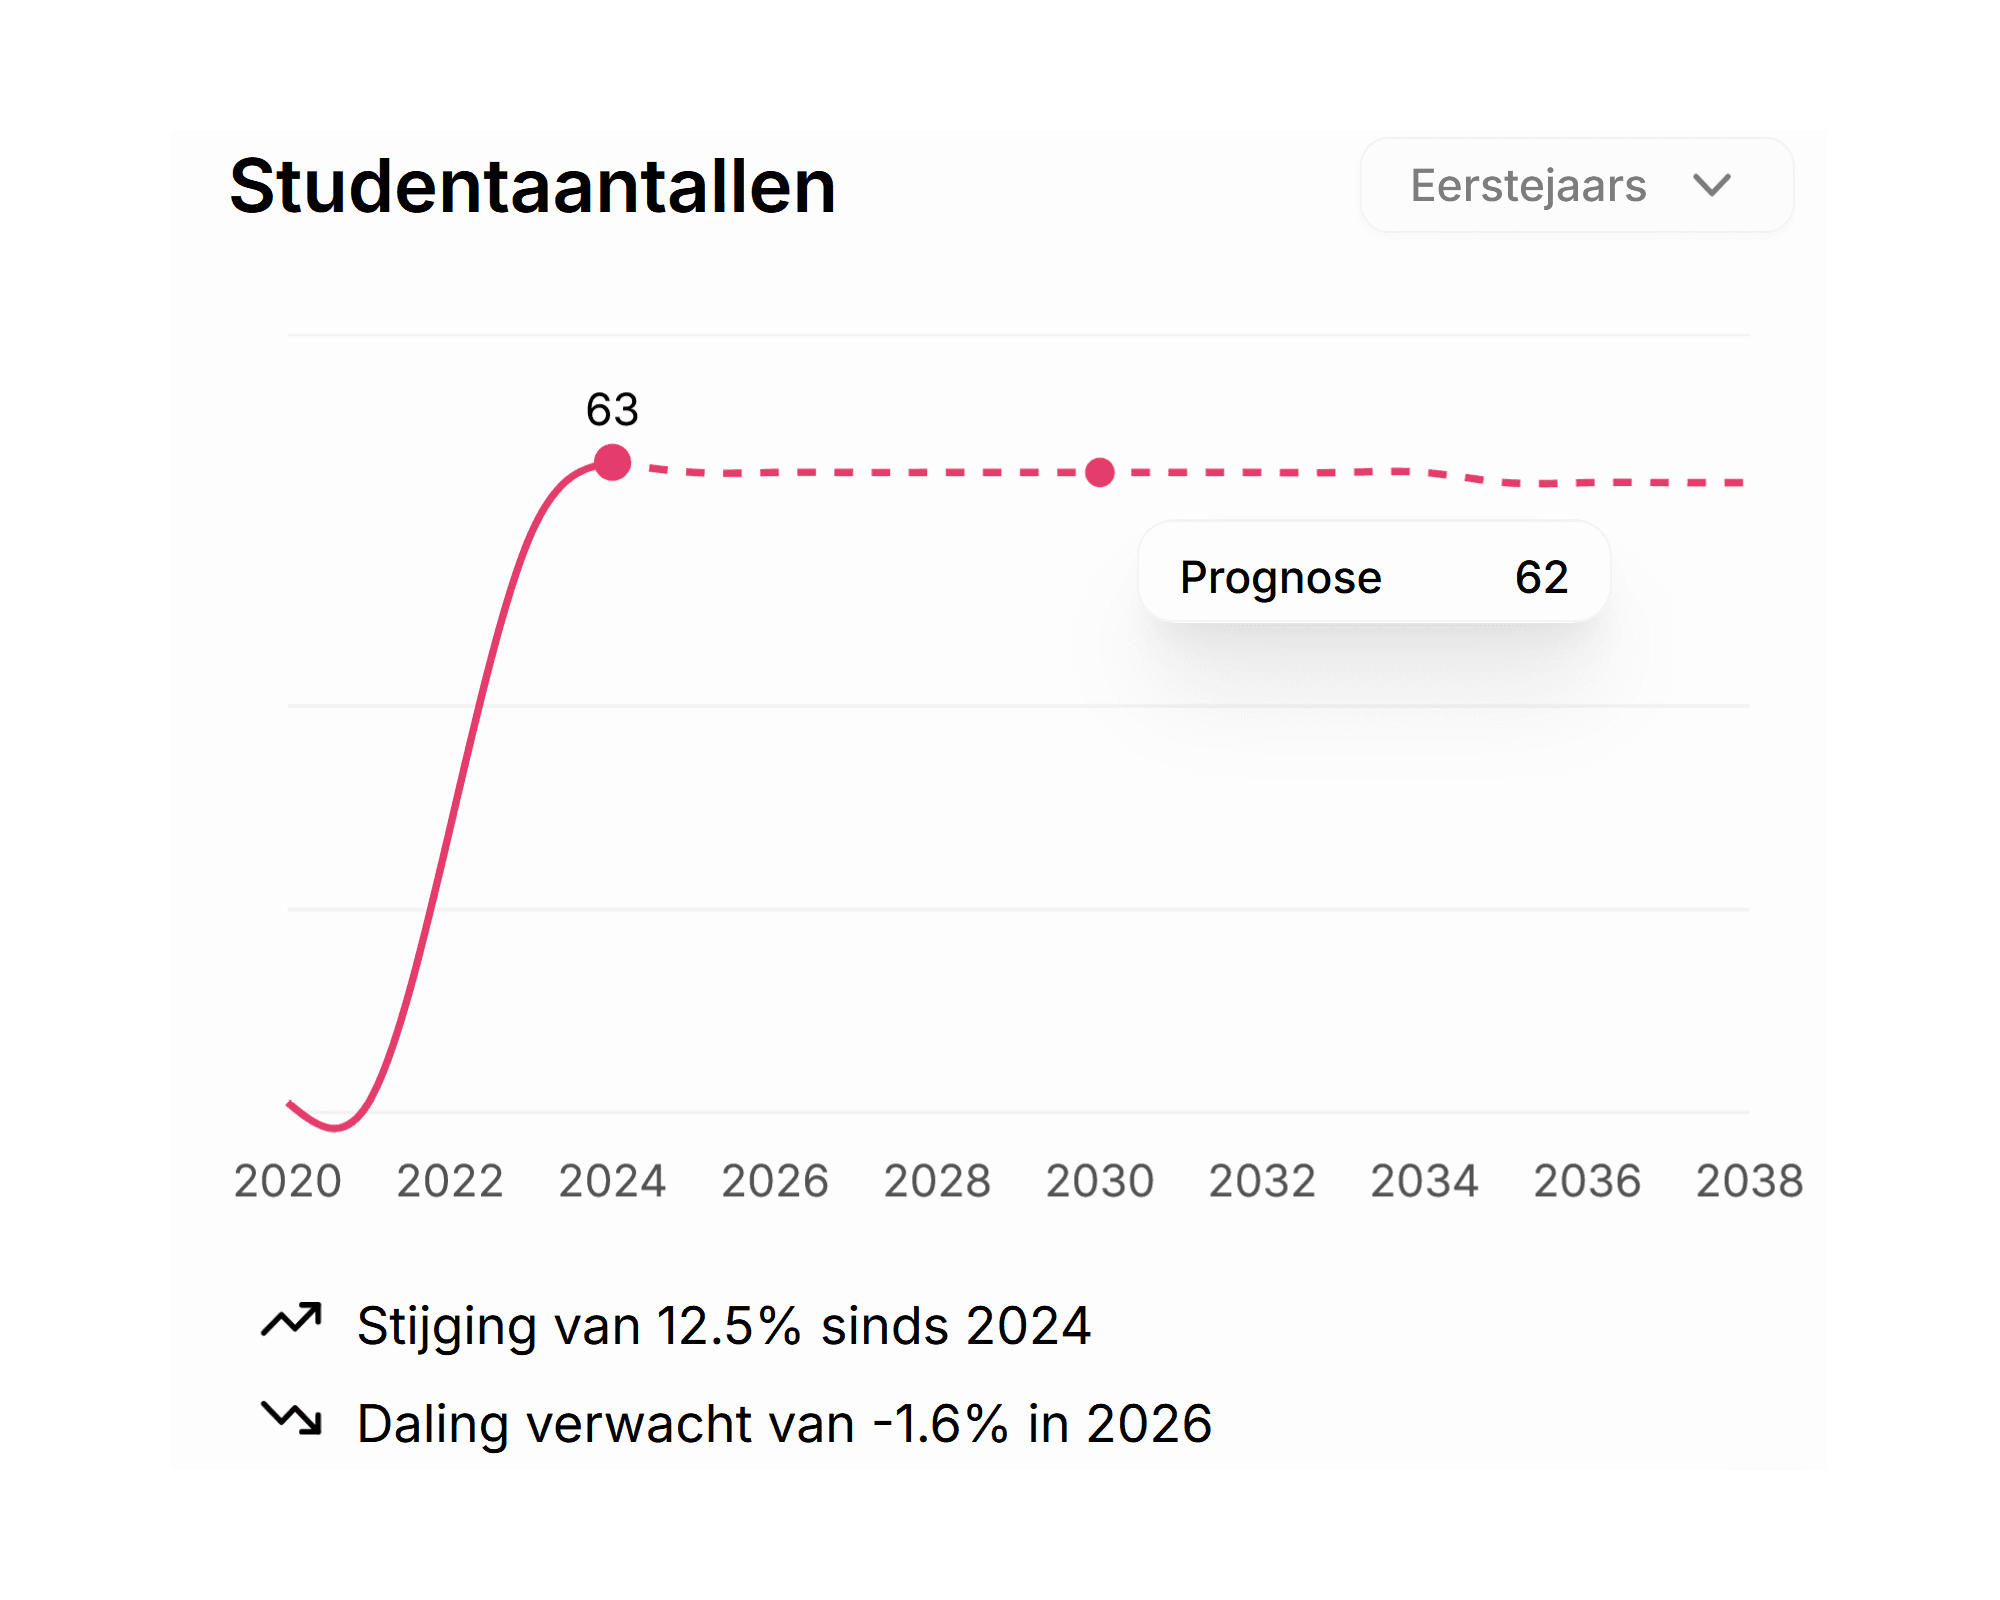Screen dimensions: 2000x1600
Task: Select the 2024 data point marker
Action: (612, 463)
